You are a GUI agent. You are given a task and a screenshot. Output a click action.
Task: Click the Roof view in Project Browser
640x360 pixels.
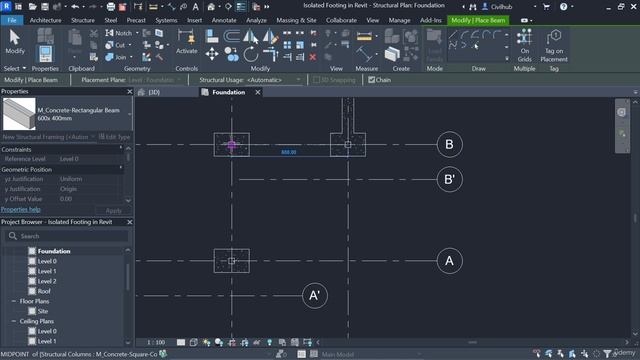[x=44, y=291]
